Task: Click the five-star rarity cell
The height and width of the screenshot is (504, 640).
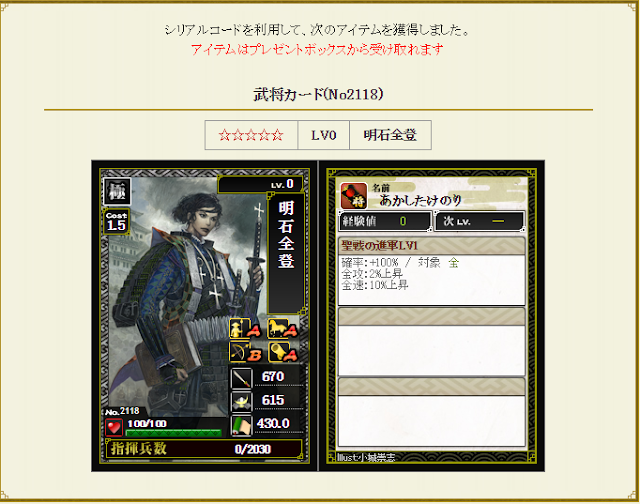Action: [251, 135]
